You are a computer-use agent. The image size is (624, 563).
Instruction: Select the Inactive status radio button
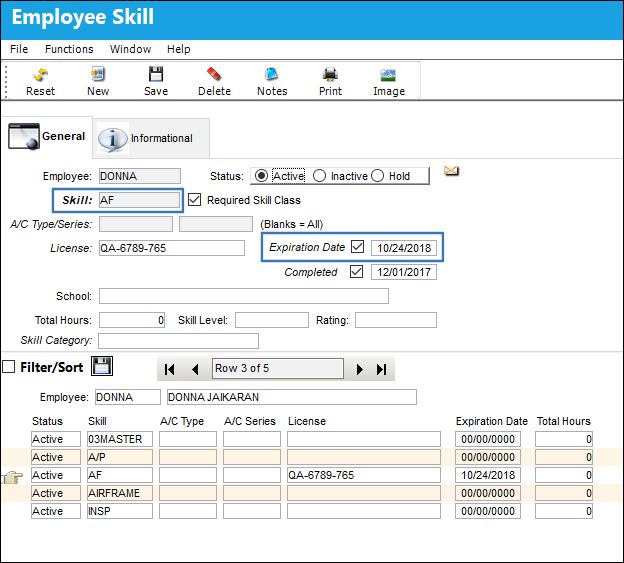point(319,176)
